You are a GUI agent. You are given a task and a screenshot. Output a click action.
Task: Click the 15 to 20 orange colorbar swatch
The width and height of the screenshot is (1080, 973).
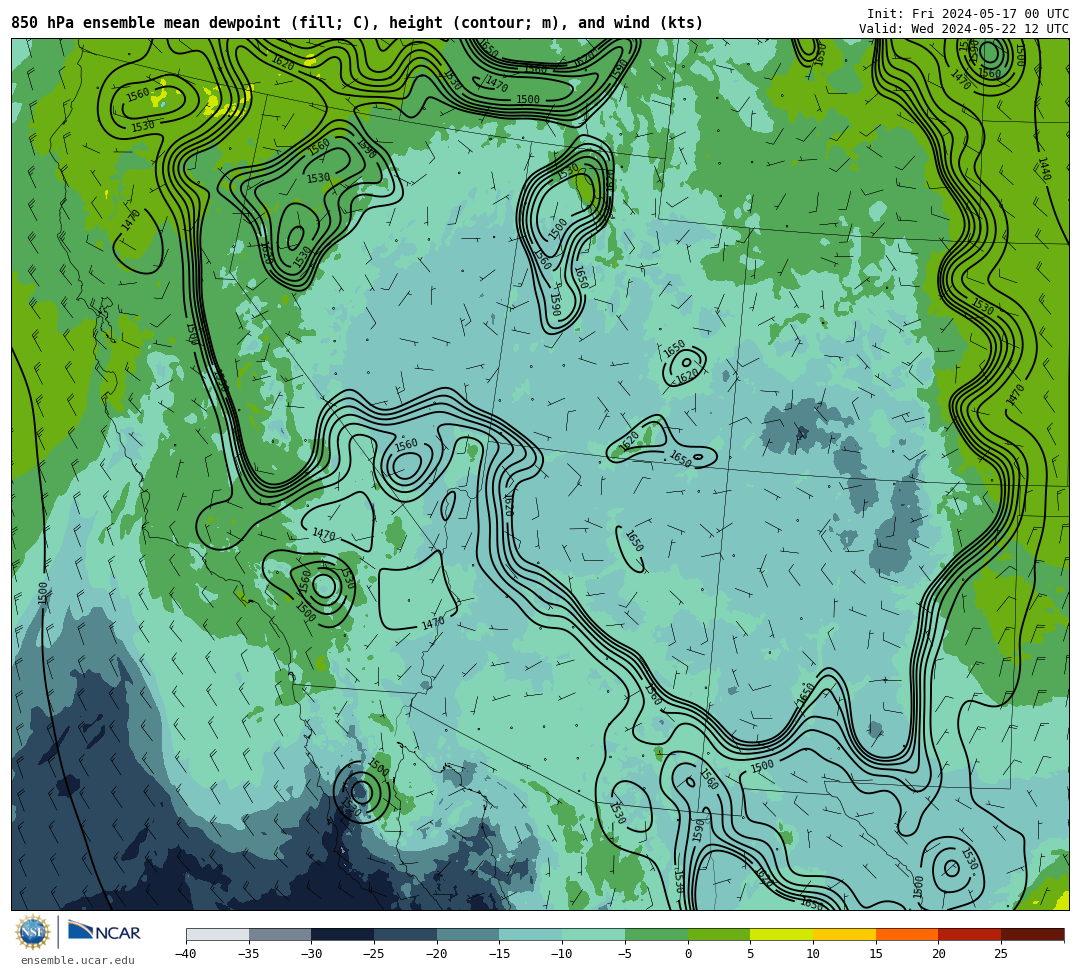click(907, 934)
